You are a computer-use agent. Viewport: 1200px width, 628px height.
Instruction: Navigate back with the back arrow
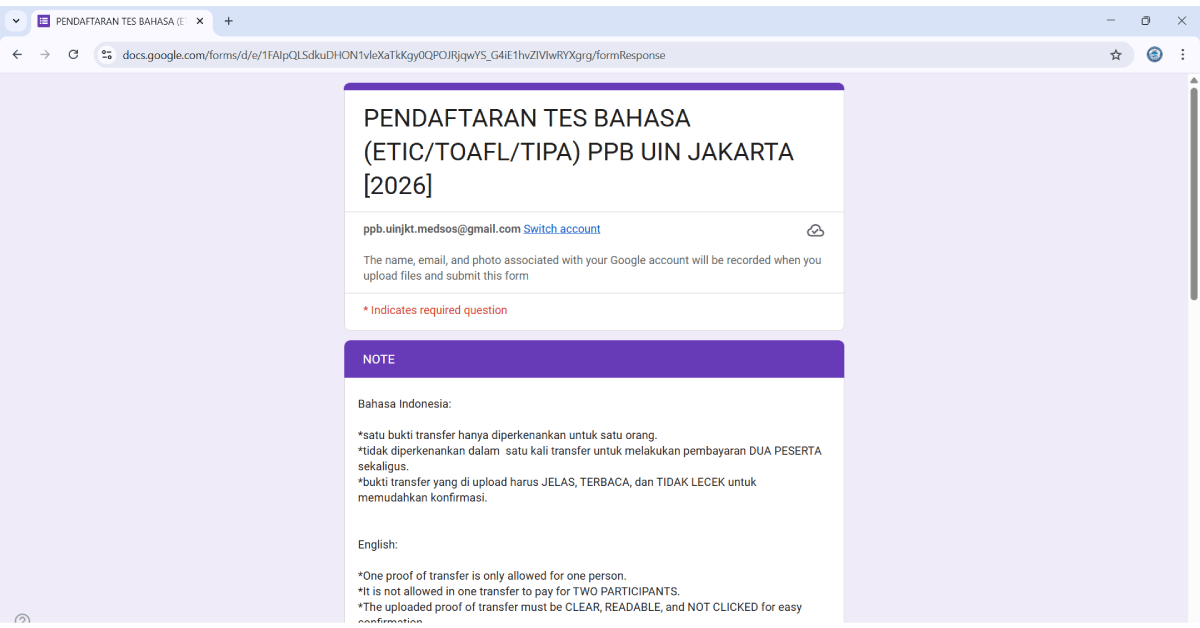click(16, 55)
